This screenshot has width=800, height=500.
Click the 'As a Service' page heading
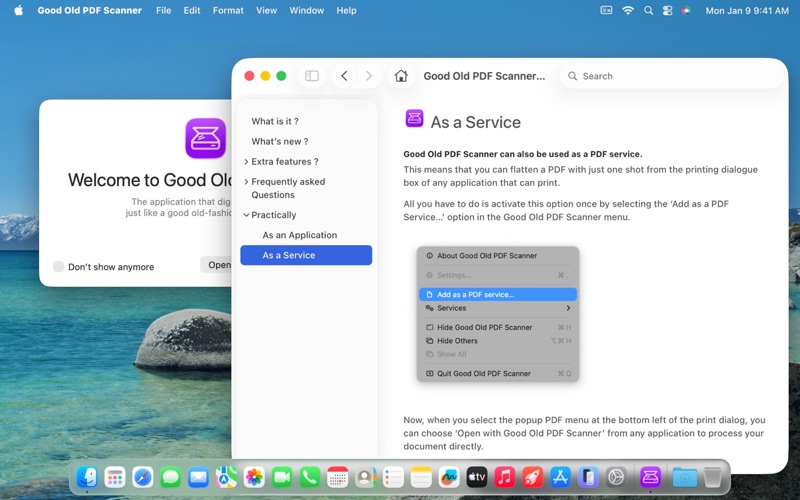pos(476,122)
